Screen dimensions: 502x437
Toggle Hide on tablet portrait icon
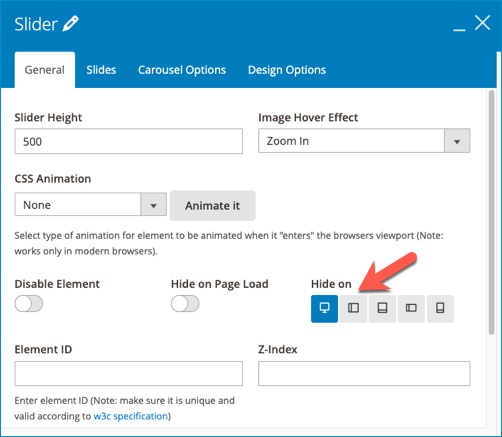tap(382, 308)
